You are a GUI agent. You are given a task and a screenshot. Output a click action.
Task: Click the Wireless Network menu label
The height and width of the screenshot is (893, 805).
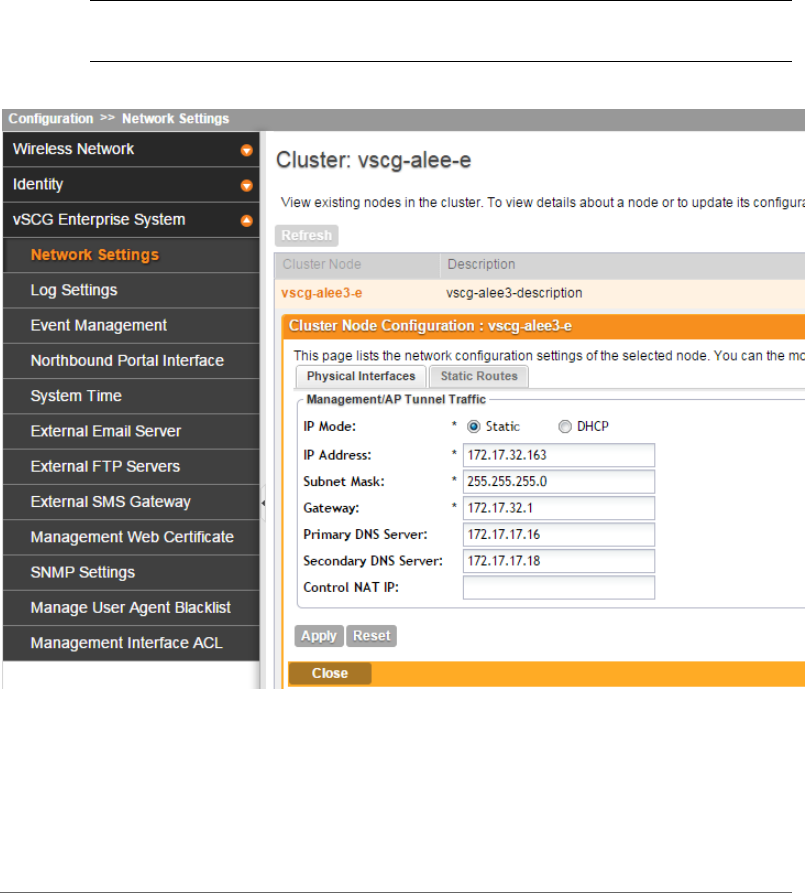(73, 149)
